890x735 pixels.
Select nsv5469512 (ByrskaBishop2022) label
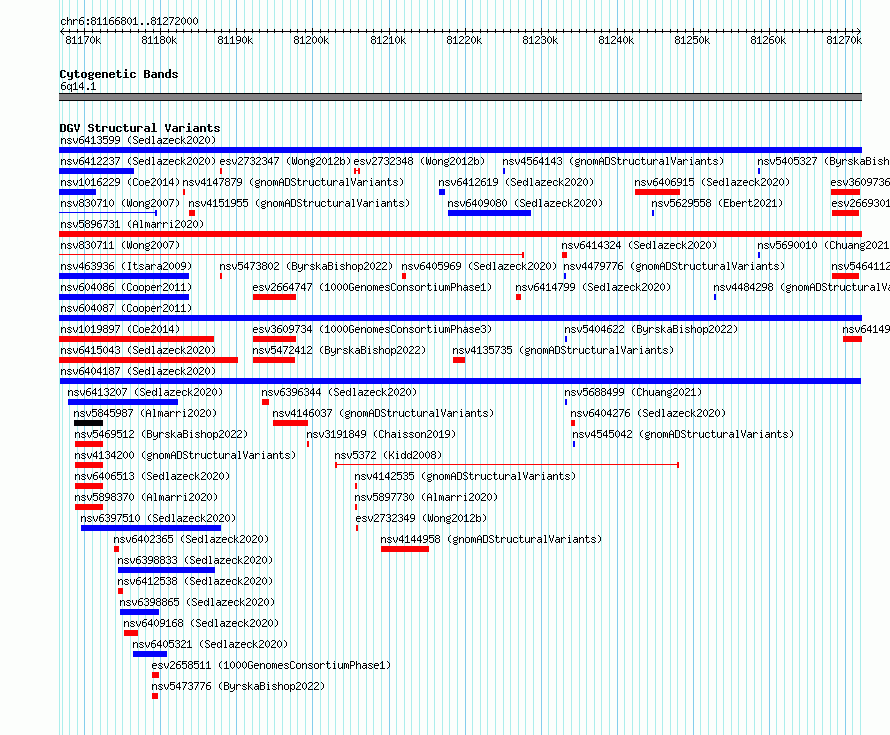click(x=161, y=434)
